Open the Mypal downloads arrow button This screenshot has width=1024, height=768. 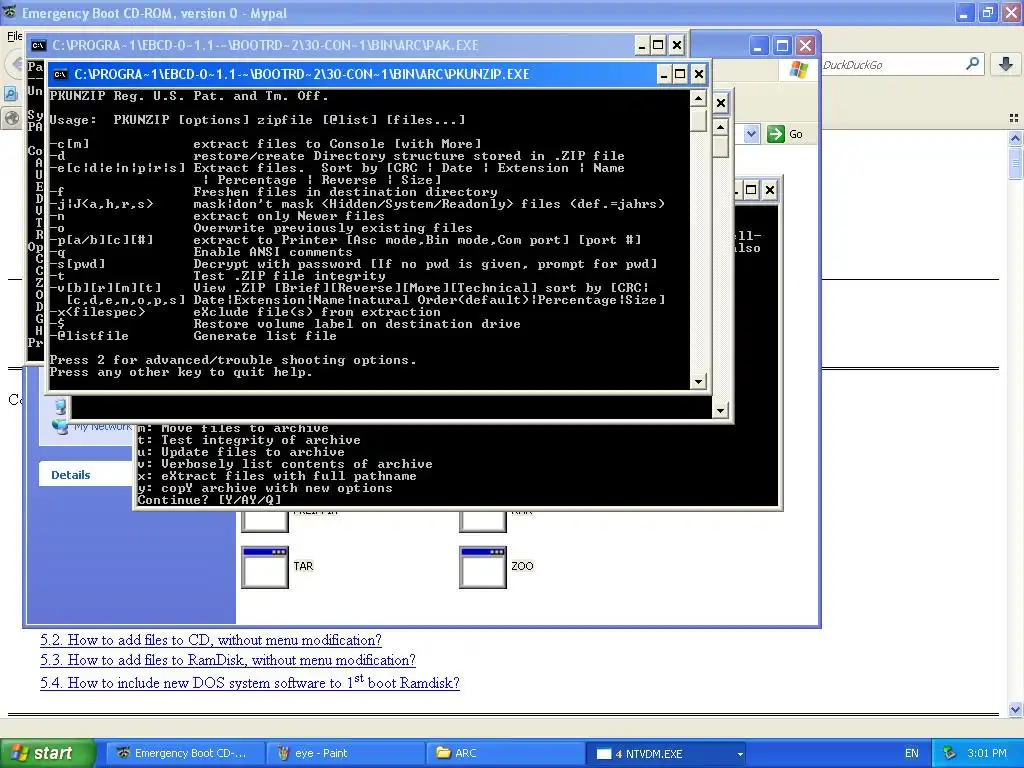point(1006,64)
